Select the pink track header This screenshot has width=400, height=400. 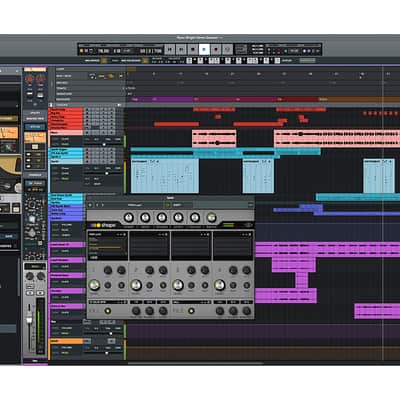[66, 133]
